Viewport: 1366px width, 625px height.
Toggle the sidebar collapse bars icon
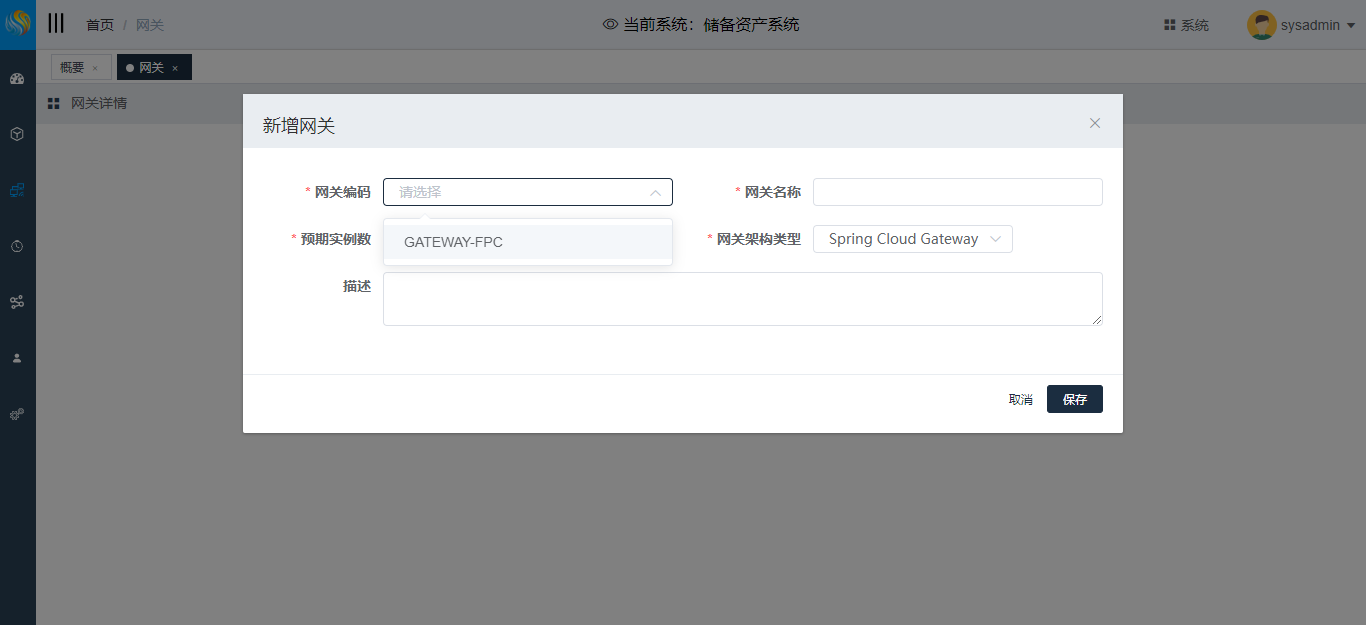pyautogui.click(x=56, y=24)
